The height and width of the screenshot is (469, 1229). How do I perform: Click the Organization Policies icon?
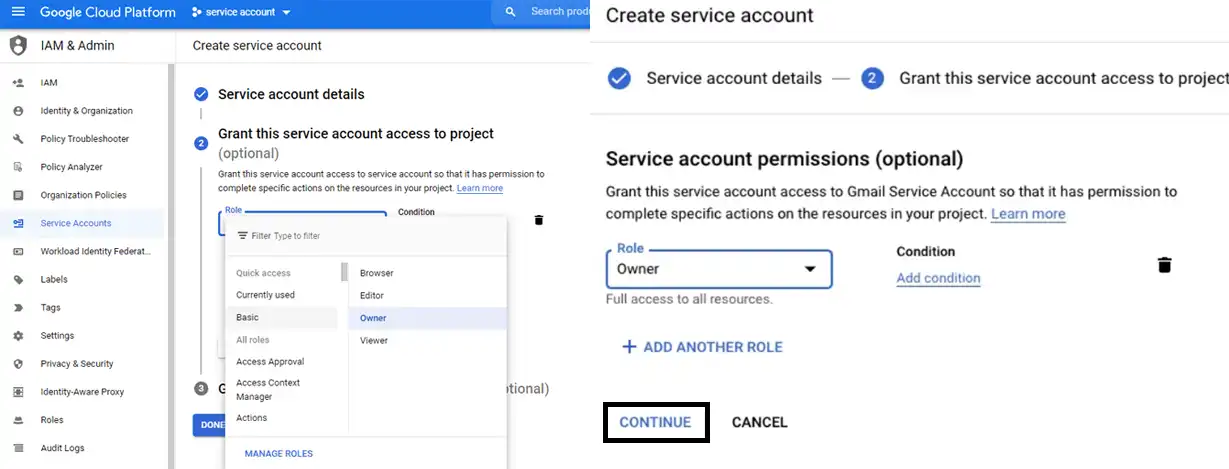(18, 195)
